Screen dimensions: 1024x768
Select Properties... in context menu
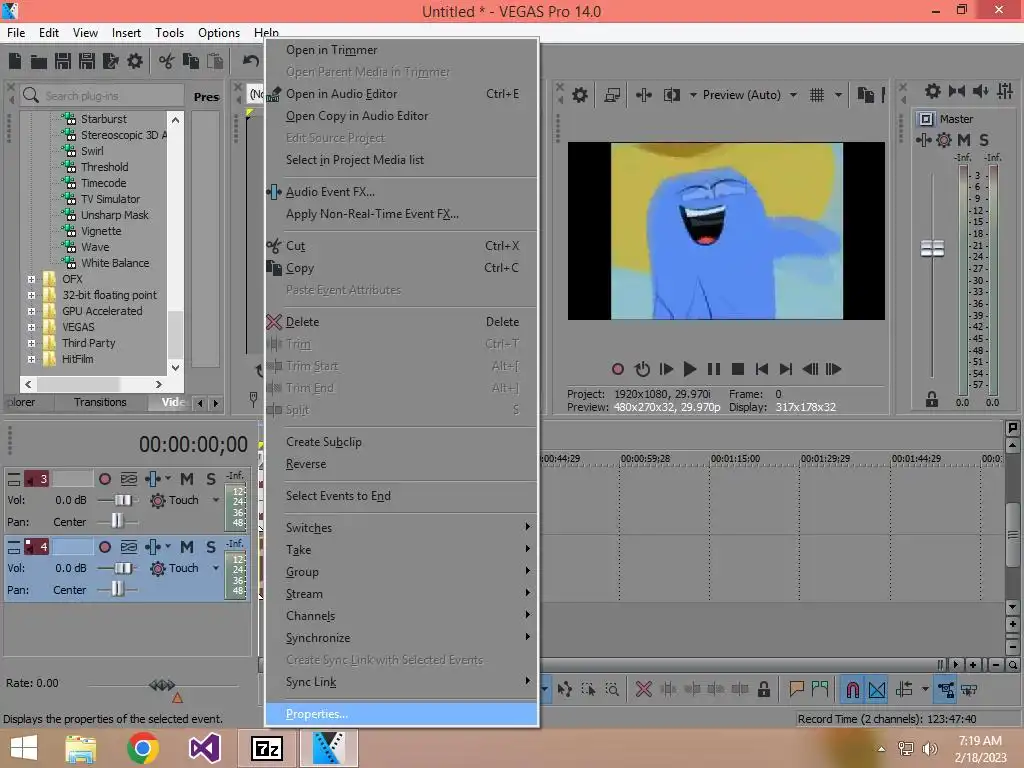tap(402, 714)
